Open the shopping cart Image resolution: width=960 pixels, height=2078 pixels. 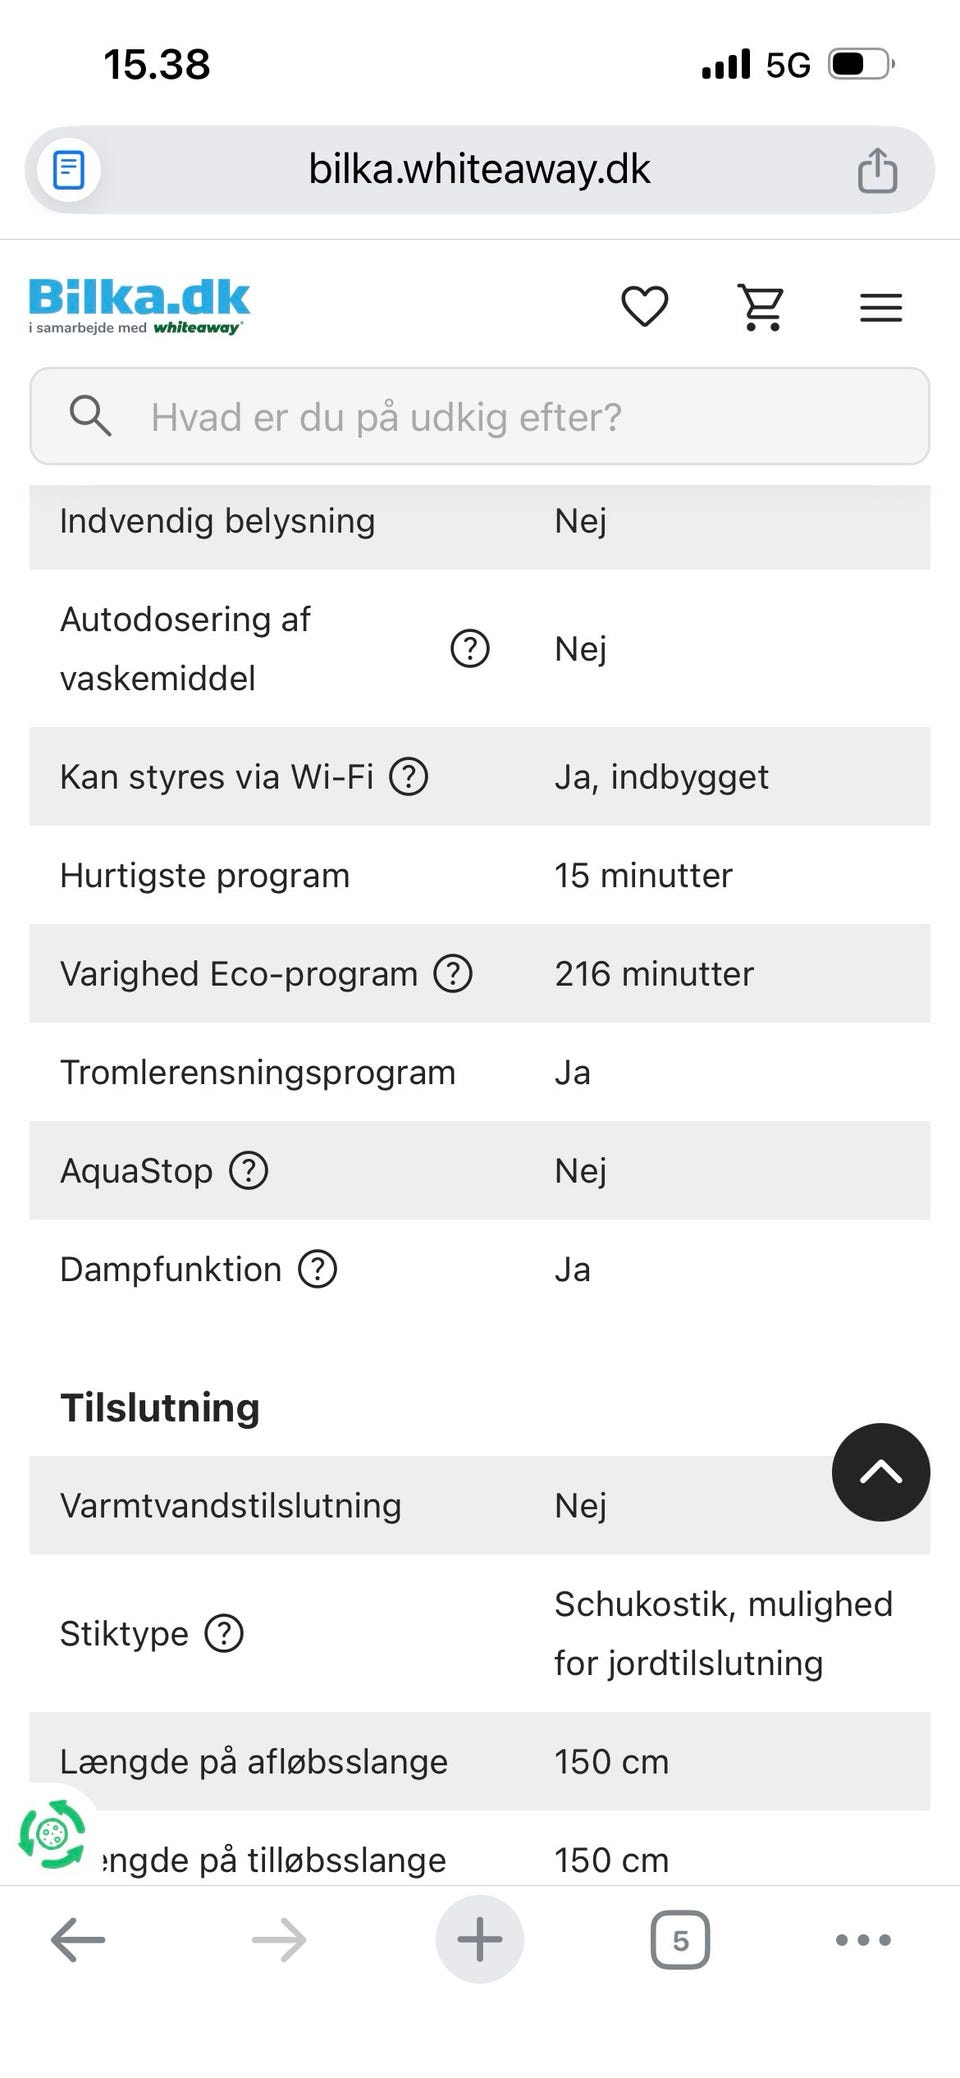pyautogui.click(x=762, y=306)
